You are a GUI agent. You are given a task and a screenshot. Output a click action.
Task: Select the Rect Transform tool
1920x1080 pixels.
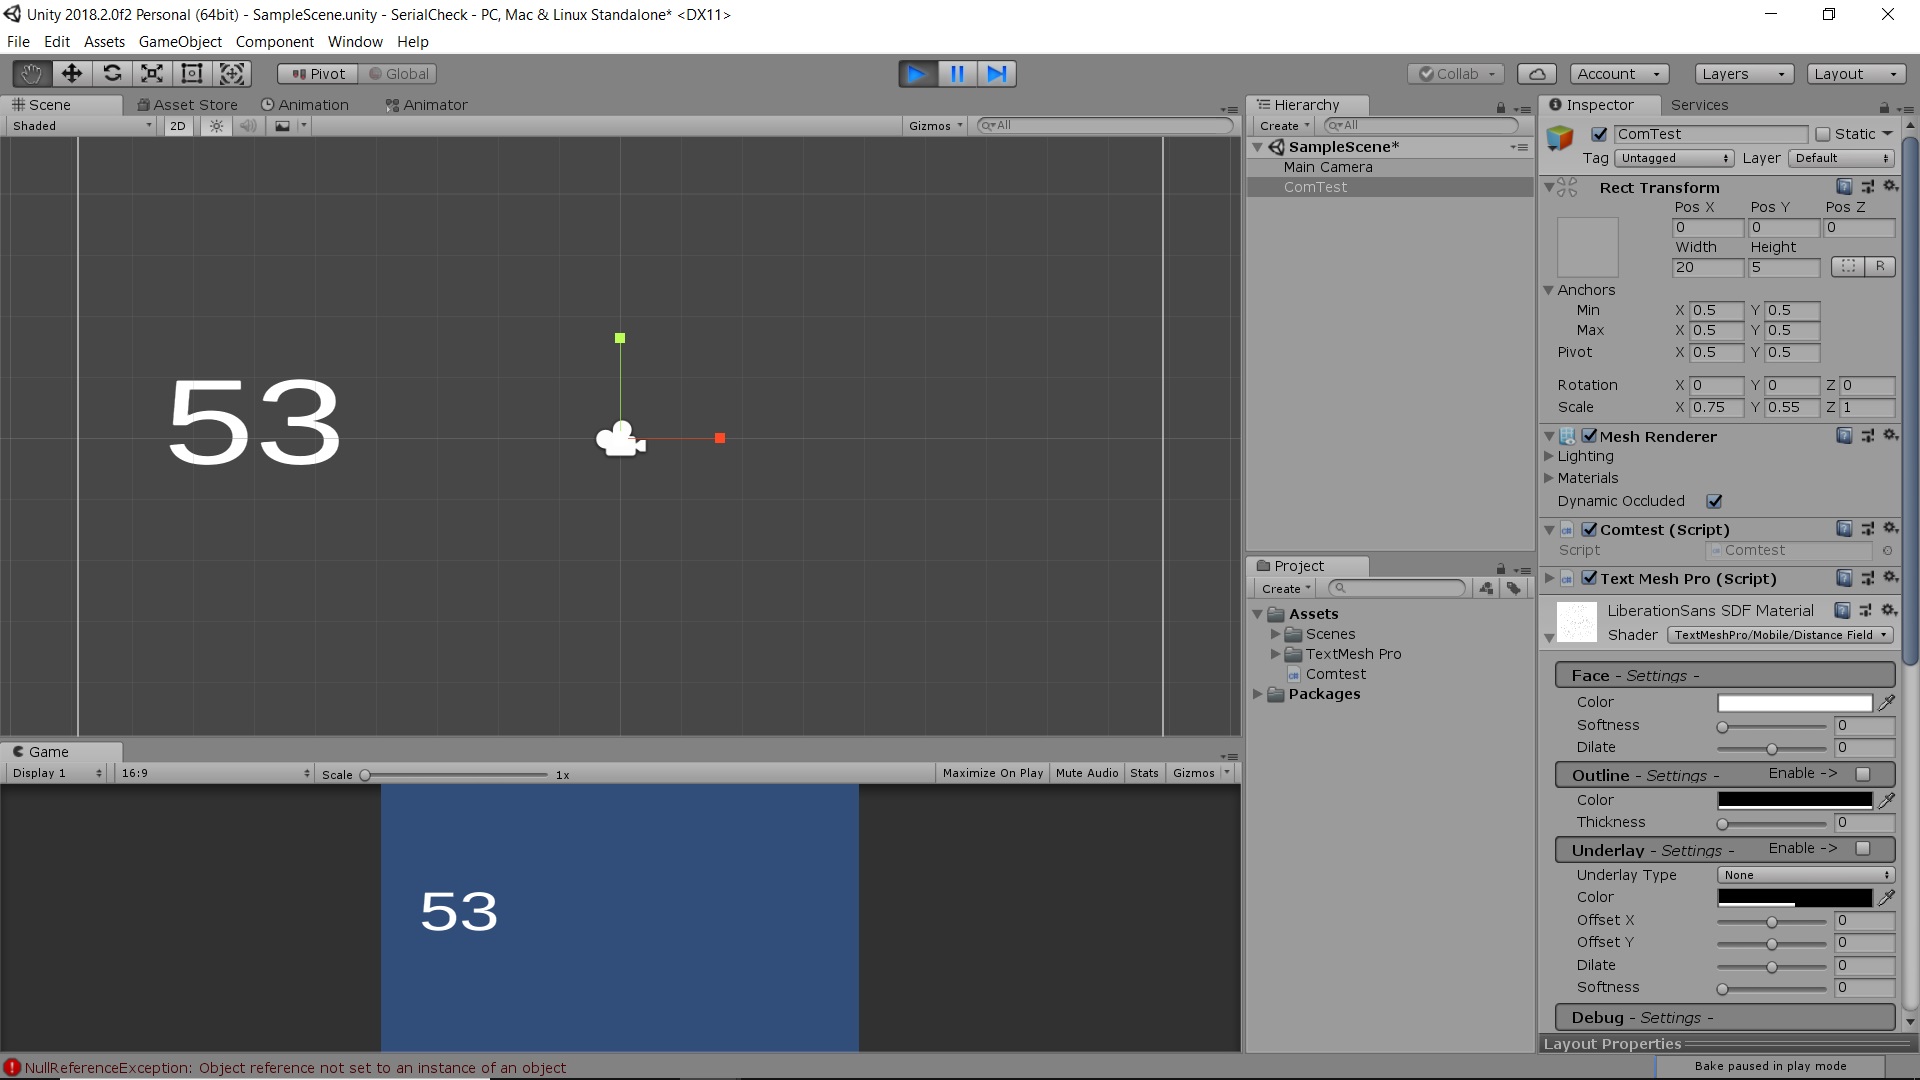click(x=191, y=73)
